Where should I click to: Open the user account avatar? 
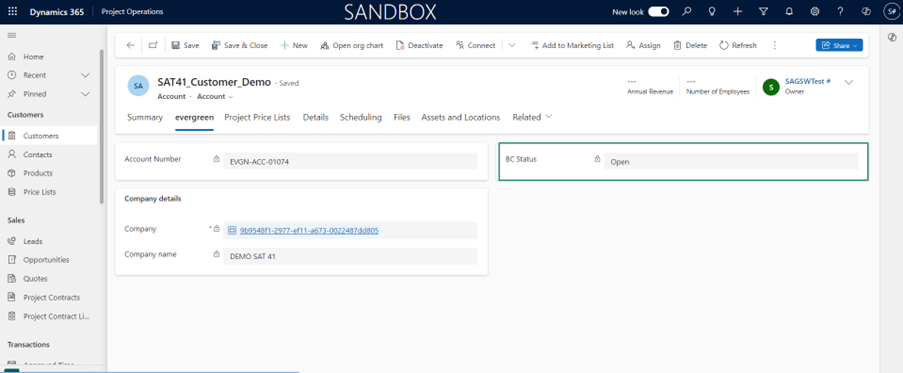point(890,12)
